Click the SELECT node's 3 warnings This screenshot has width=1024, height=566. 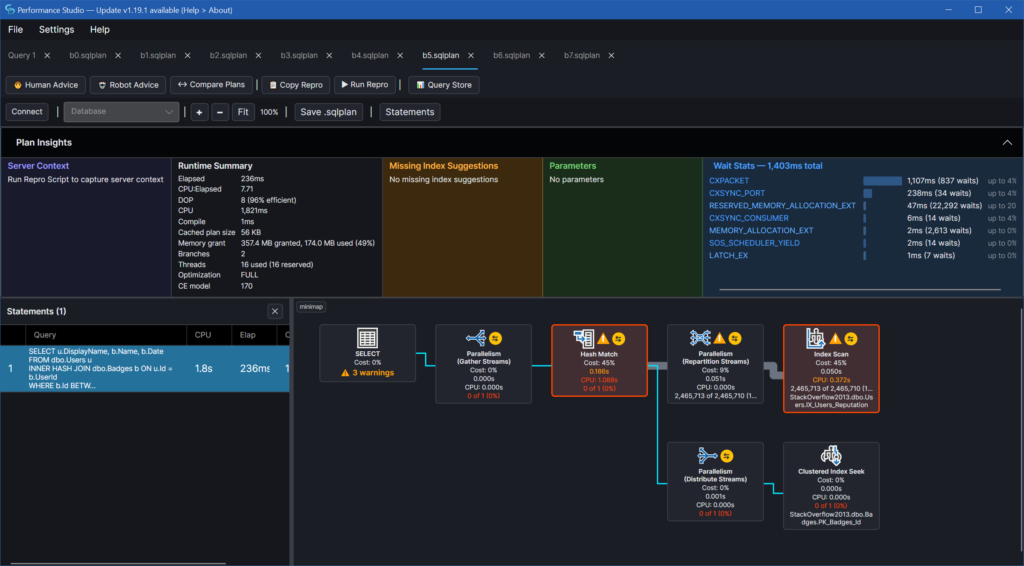coord(368,373)
